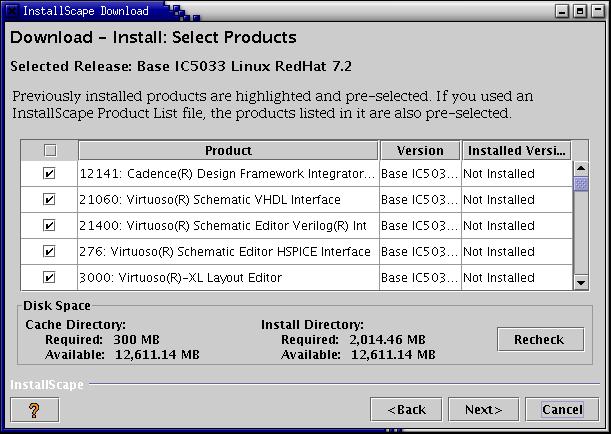Screen dimensions: 611x434
Task: Click the Product column header
Action: 228,150
